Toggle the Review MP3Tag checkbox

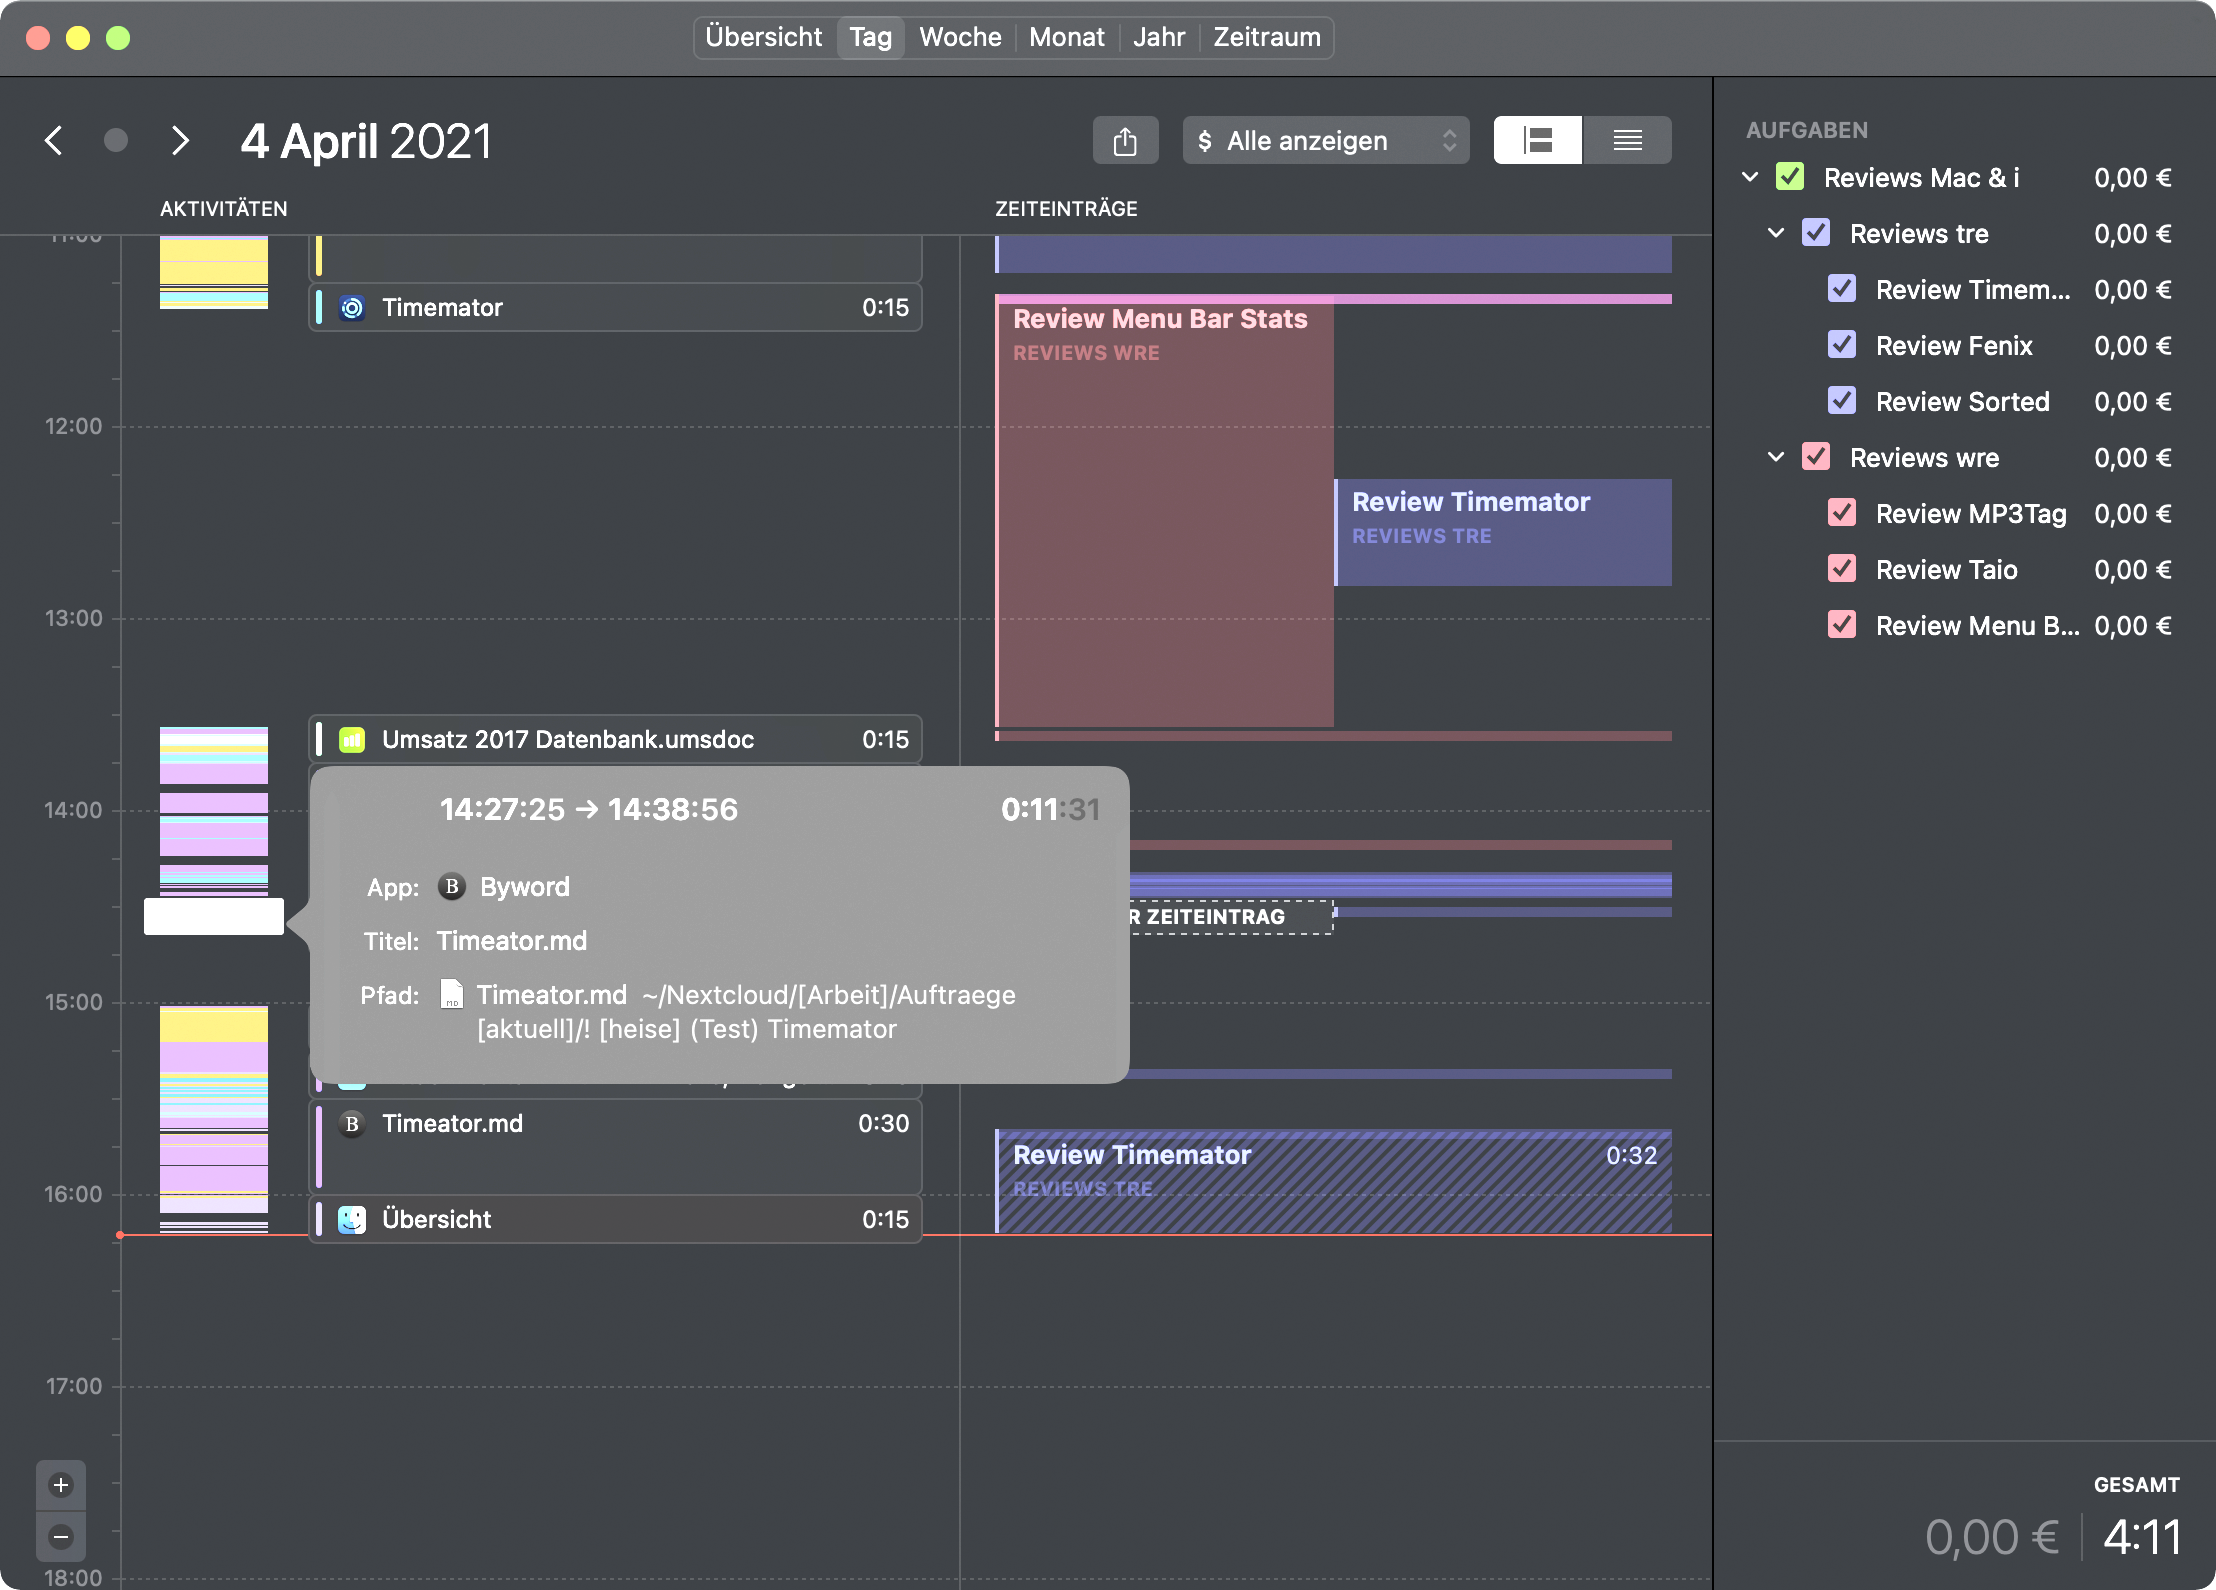click(x=1841, y=513)
